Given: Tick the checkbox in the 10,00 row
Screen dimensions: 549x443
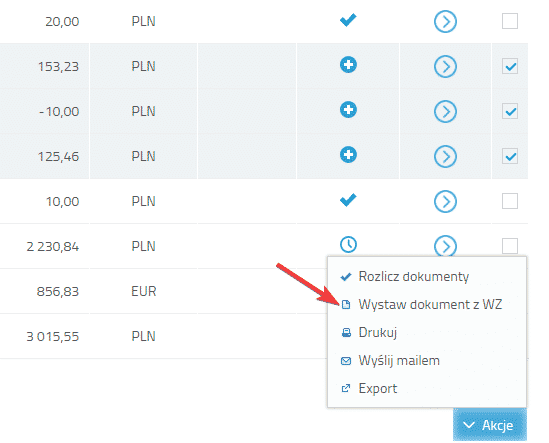Looking at the screenshot, I should click(x=510, y=201).
